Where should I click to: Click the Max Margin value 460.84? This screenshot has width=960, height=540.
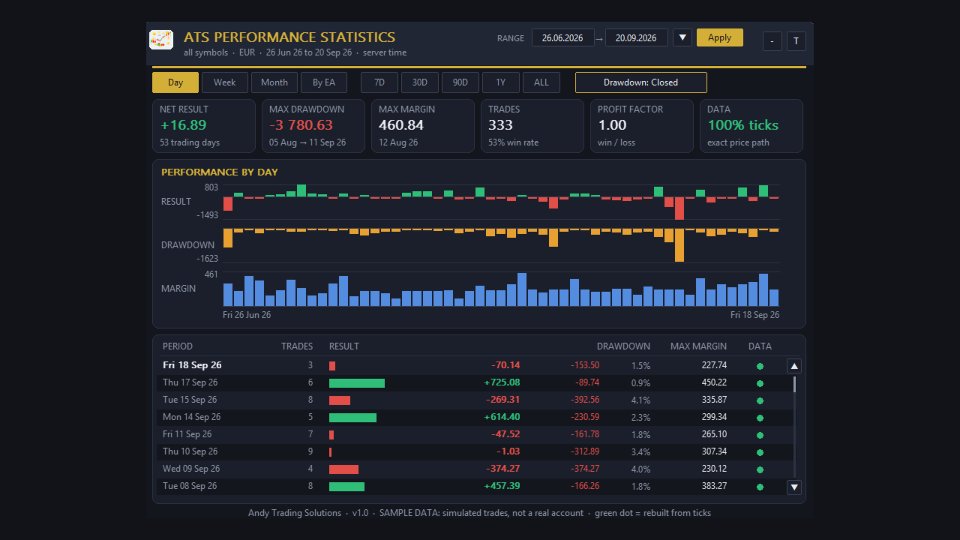[x=401, y=126]
